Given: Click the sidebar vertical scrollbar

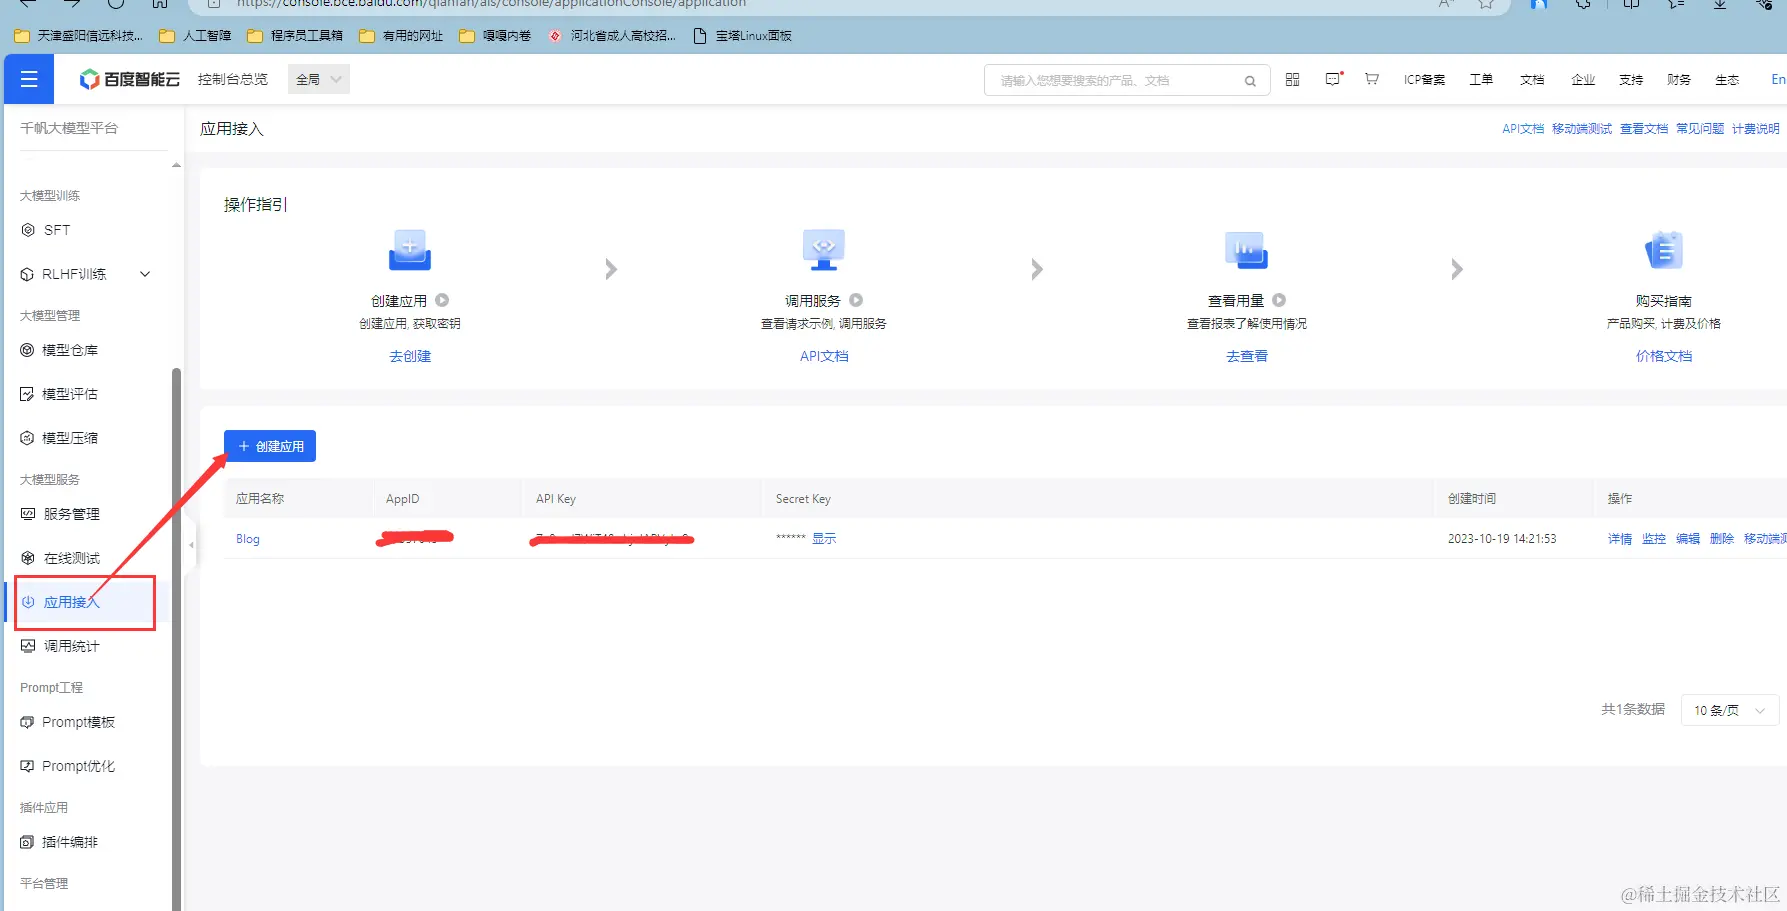Looking at the screenshot, I should click(177, 638).
